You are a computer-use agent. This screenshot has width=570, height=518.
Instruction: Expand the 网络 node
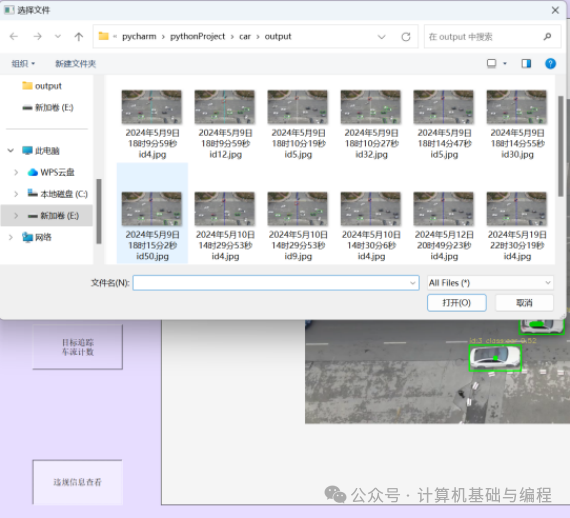[11, 237]
